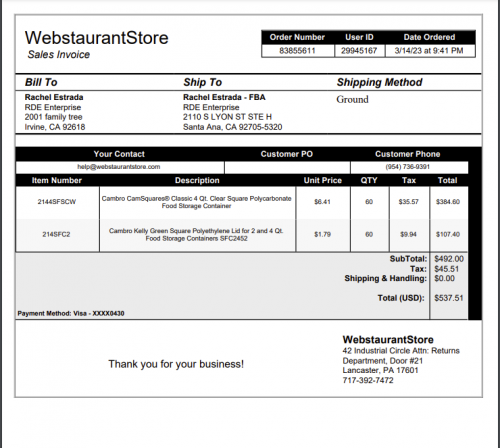Click the WebstaurantStore title heading
The width and height of the screenshot is (500, 448).
pyautogui.click(x=97, y=38)
